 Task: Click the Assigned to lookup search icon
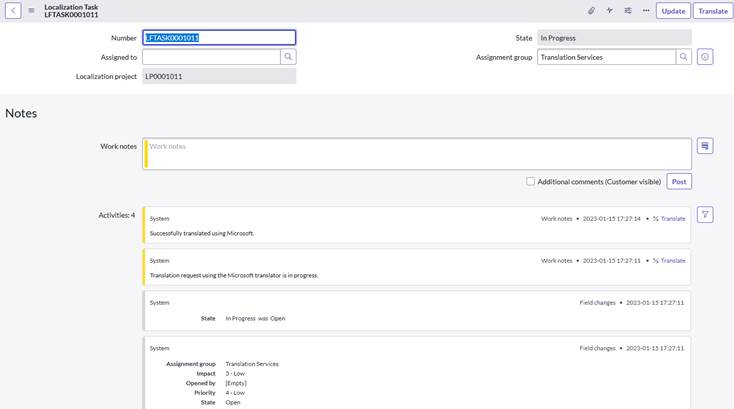(x=288, y=57)
